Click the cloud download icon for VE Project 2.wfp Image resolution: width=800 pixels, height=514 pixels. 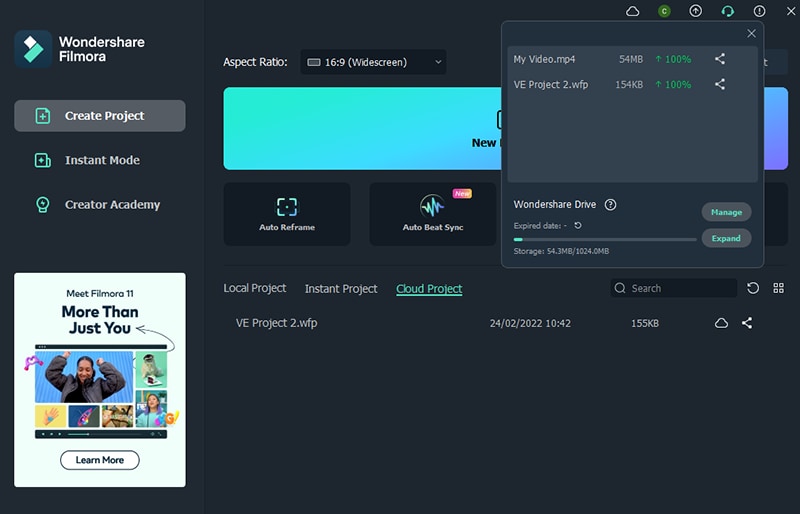point(721,323)
